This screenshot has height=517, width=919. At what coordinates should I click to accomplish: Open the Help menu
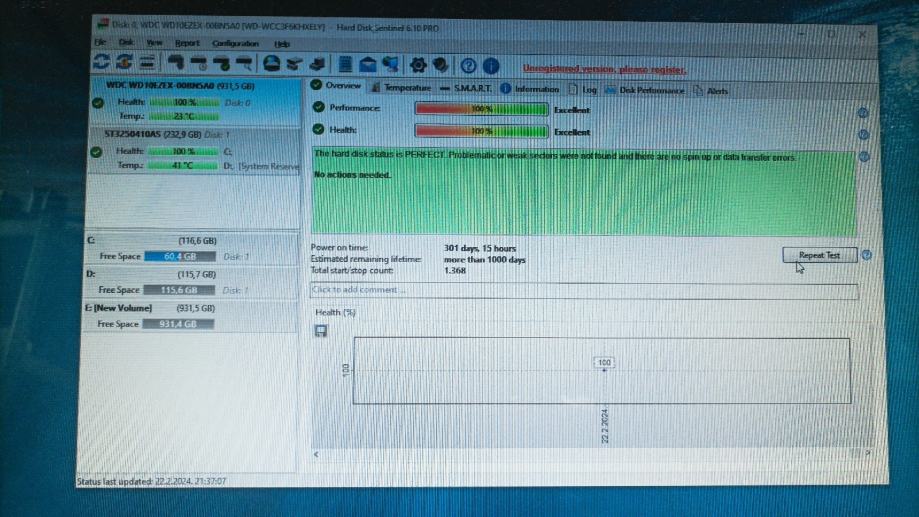pos(282,44)
